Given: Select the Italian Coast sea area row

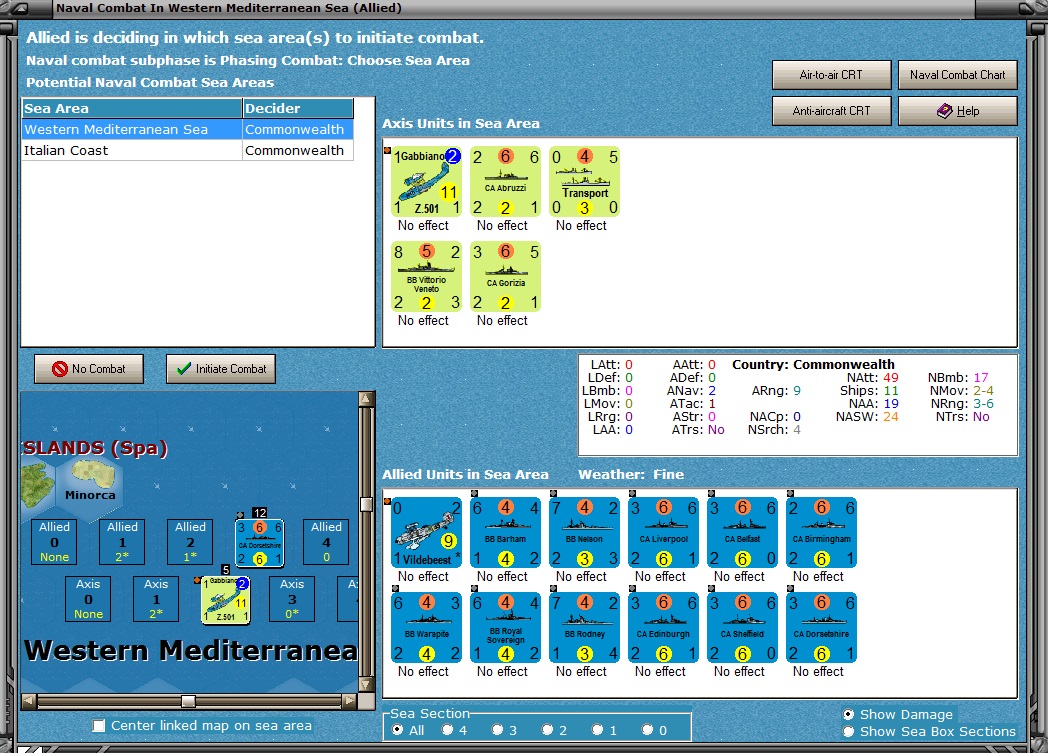Looking at the screenshot, I should tap(187, 150).
